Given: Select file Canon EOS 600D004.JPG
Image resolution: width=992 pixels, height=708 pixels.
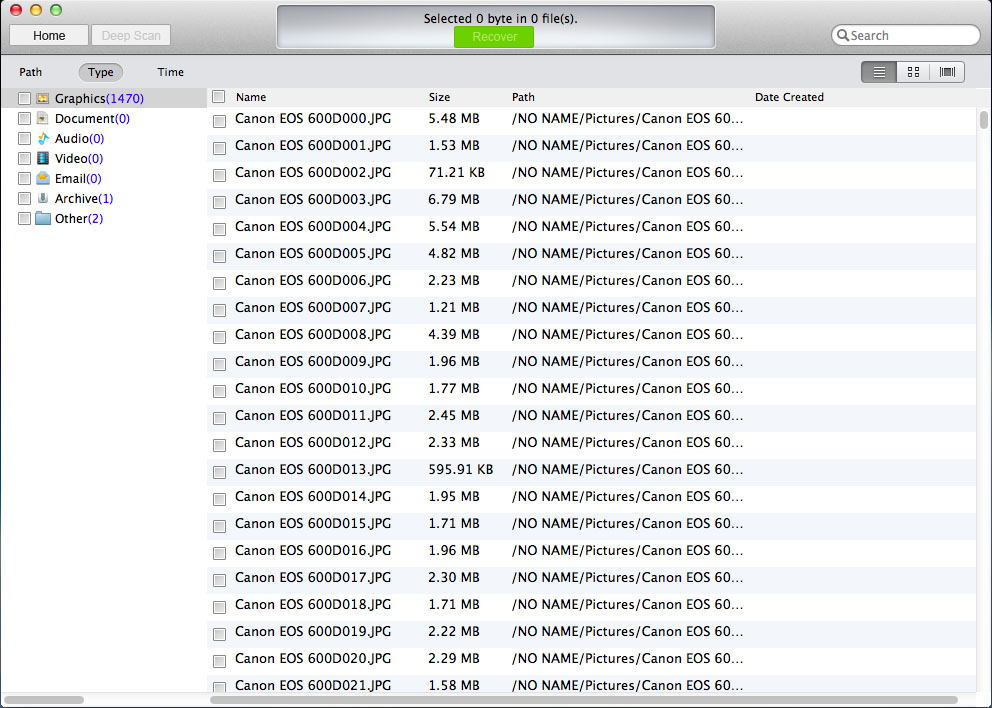Looking at the screenshot, I should (313, 227).
